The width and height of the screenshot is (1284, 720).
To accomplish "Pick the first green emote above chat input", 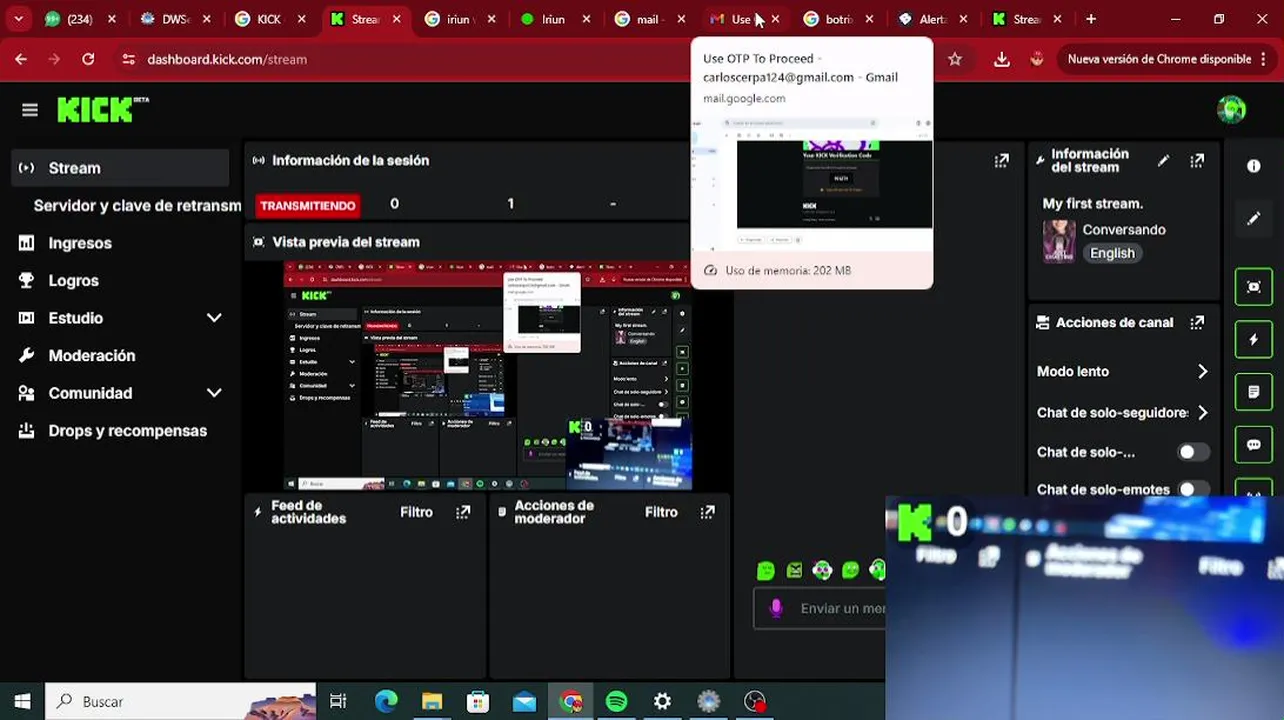I will click(x=766, y=570).
